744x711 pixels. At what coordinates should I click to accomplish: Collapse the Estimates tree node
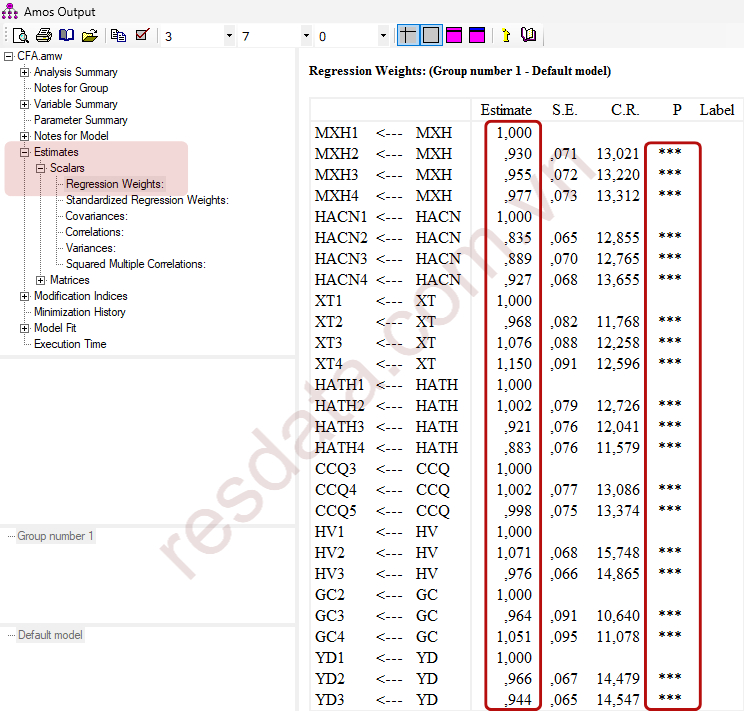[x=25, y=152]
